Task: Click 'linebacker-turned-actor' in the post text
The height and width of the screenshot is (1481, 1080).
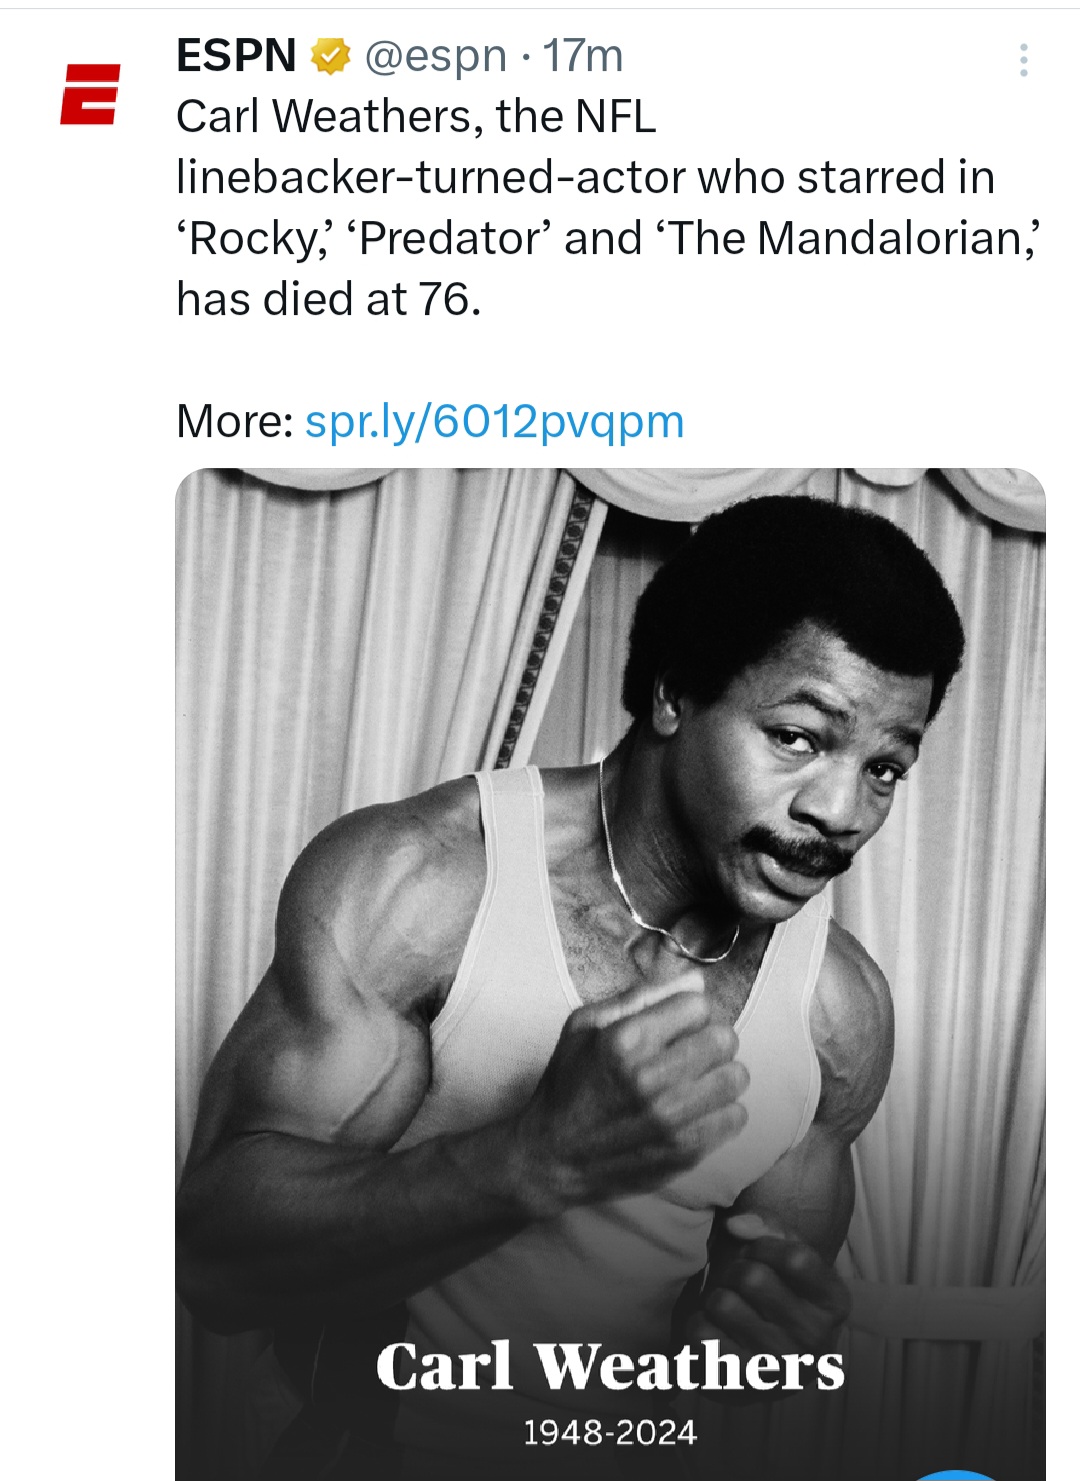Action: (x=430, y=177)
